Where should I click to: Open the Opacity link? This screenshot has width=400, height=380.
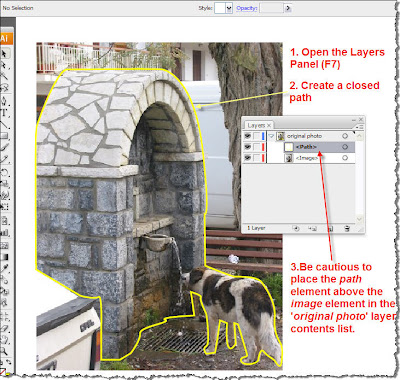pos(246,8)
